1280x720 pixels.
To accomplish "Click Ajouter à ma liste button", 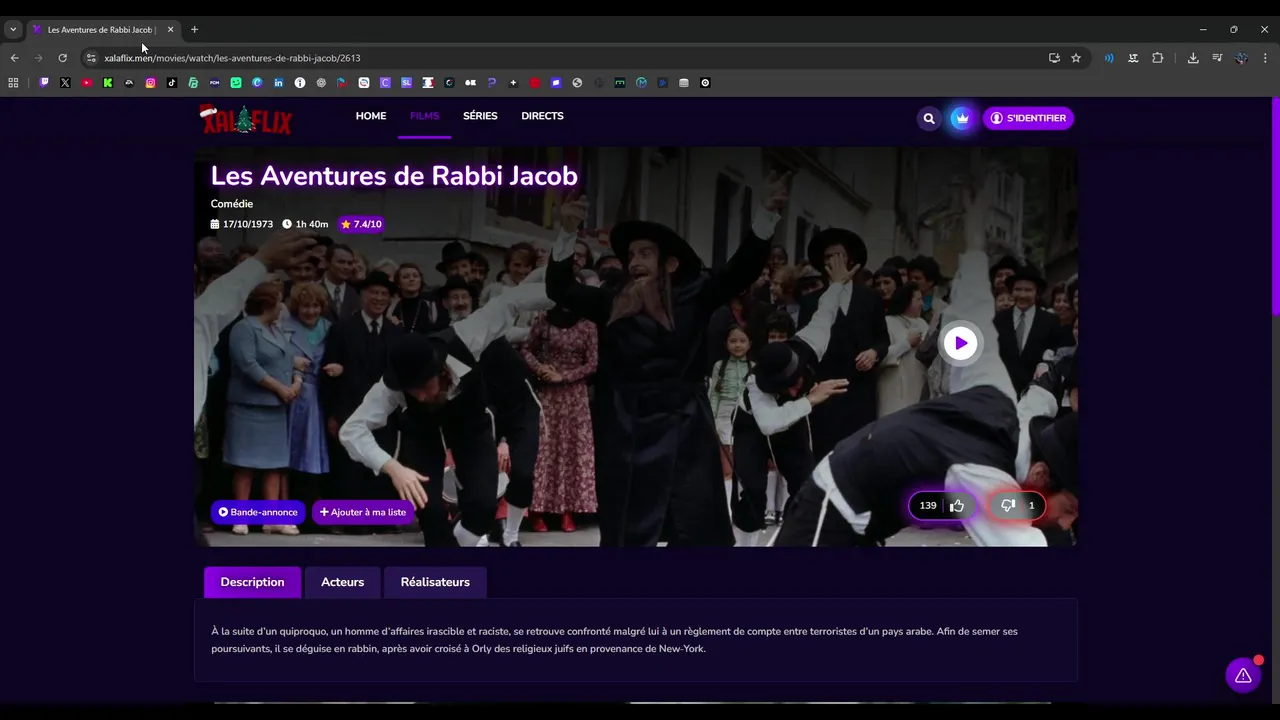I will click(x=363, y=512).
